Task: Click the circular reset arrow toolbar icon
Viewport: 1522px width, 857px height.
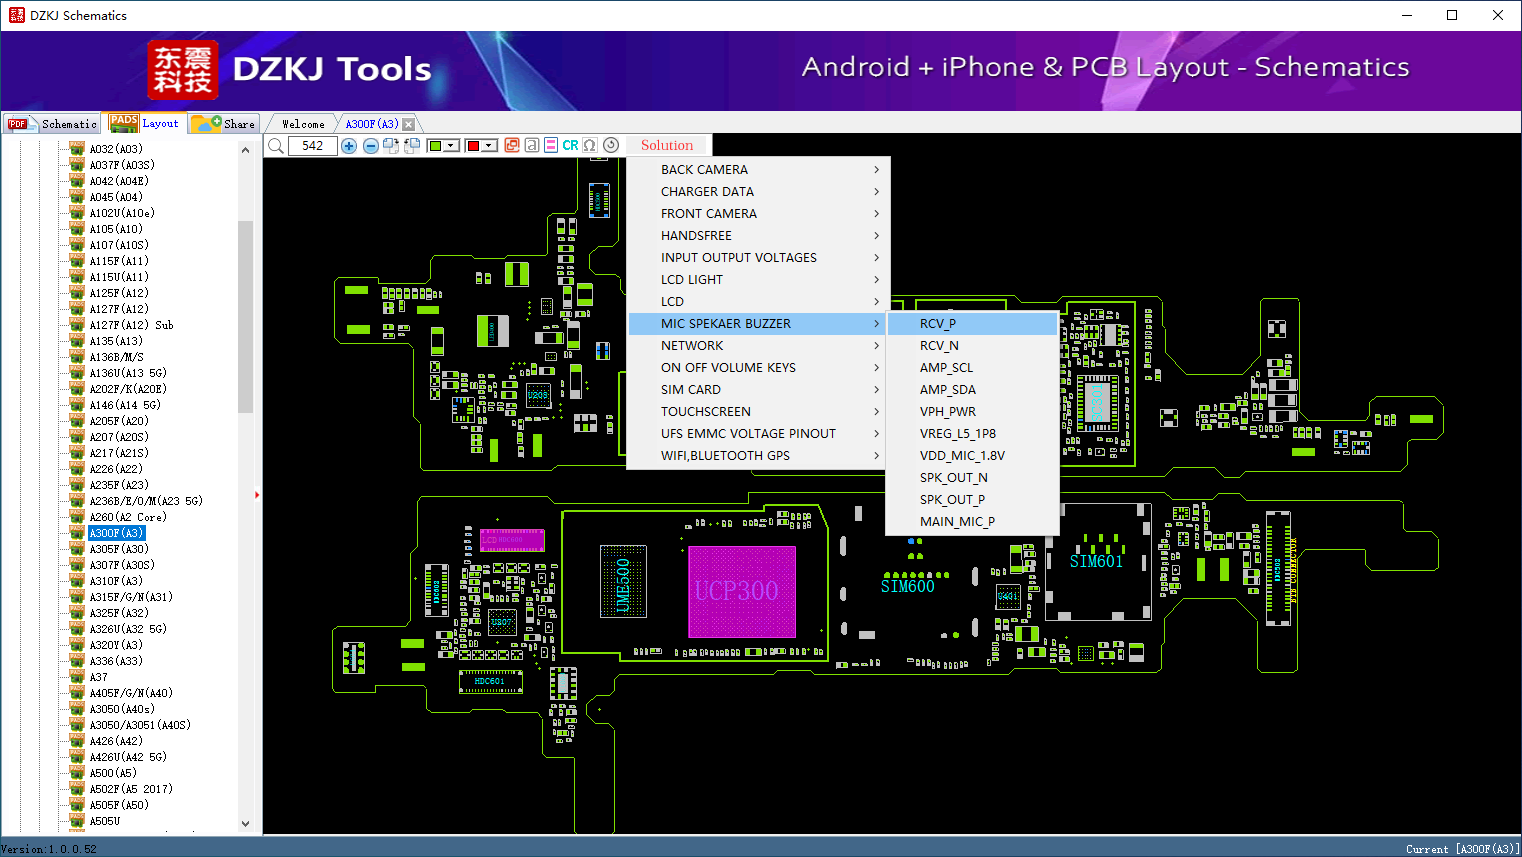Action: (611, 145)
